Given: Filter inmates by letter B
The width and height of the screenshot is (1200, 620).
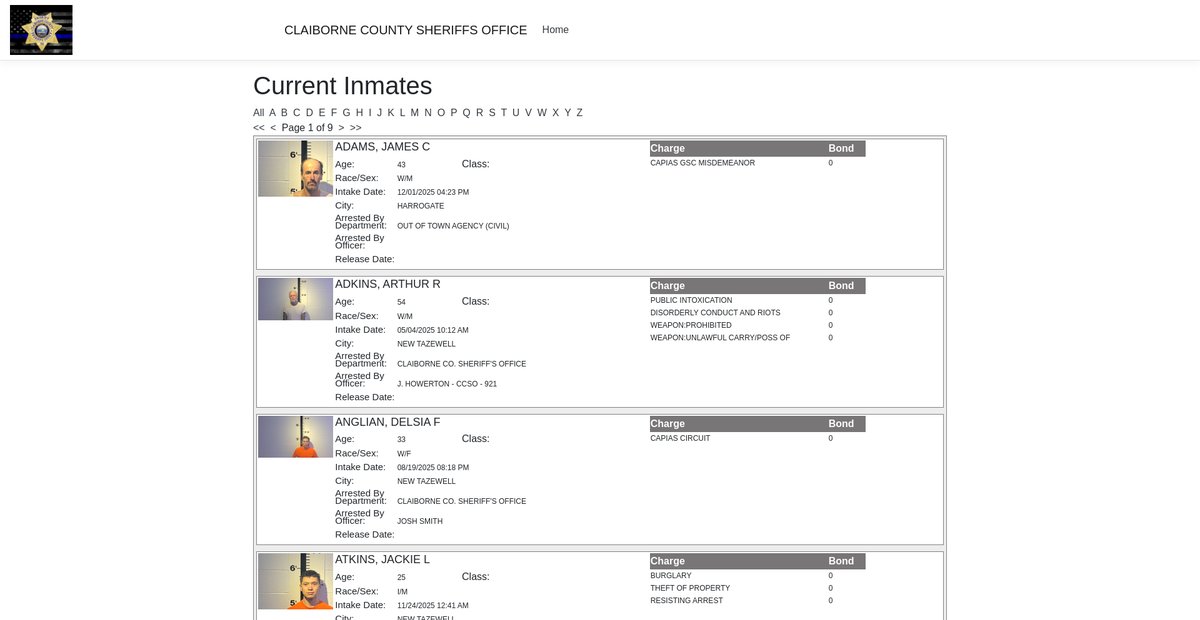Looking at the screenshot, I should coord(284,113).
